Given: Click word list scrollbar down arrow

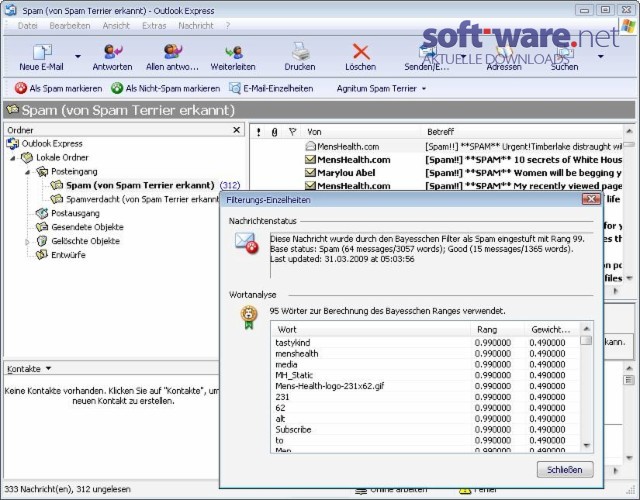Looking at the screenshot, I should 587,445.
